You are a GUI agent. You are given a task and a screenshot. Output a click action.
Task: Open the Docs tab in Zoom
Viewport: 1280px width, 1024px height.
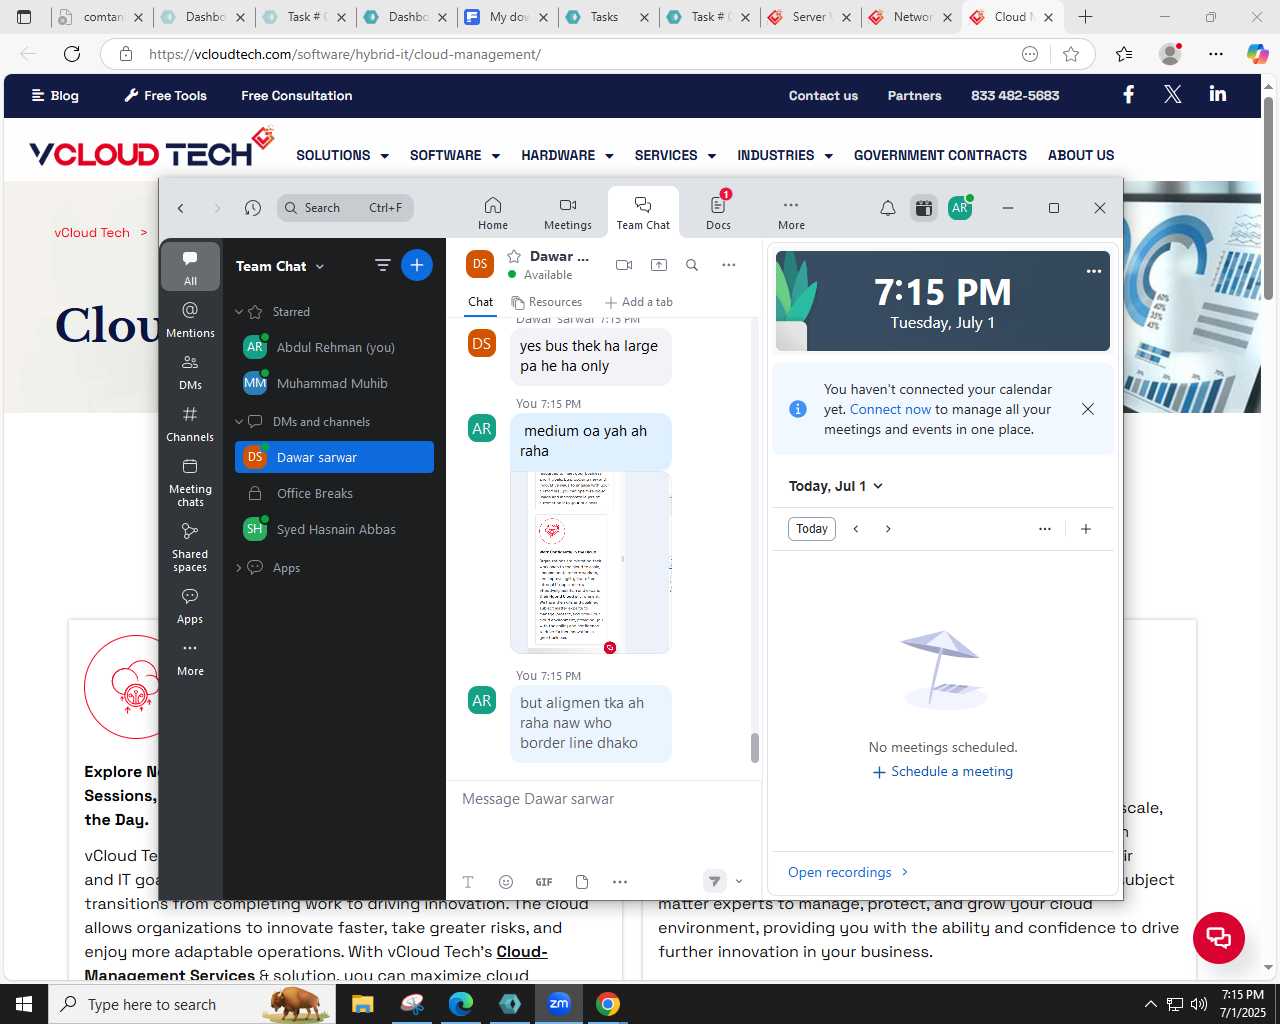click(718, 213)
